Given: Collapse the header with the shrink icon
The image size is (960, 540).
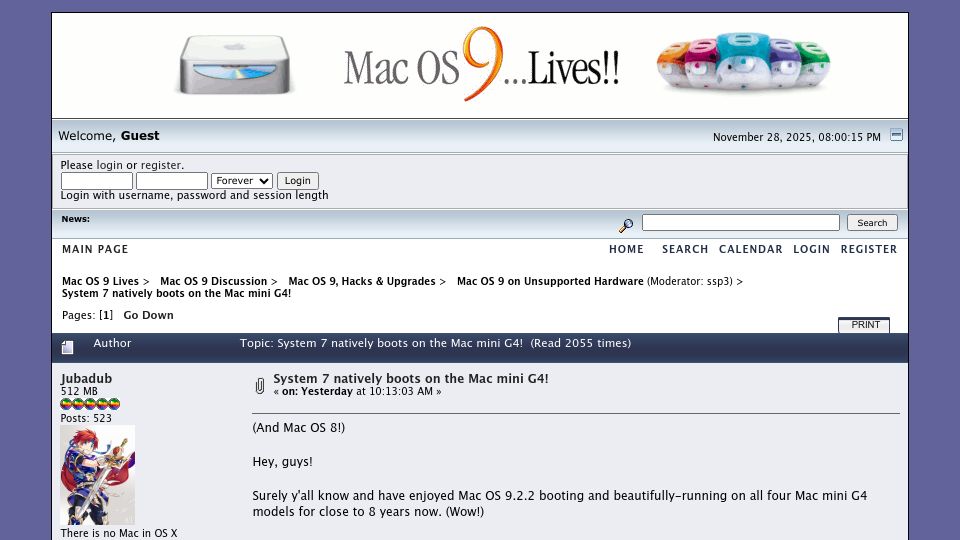Looking at the screenshot, I should coord(896,135).
